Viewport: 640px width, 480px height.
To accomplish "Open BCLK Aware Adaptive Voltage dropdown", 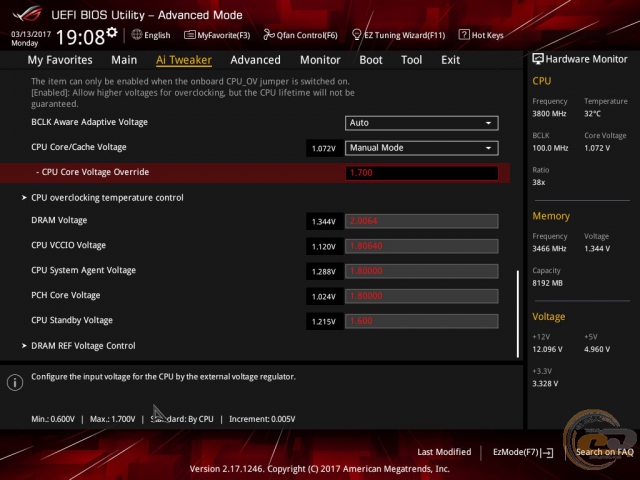I will (x=422, y=123).
